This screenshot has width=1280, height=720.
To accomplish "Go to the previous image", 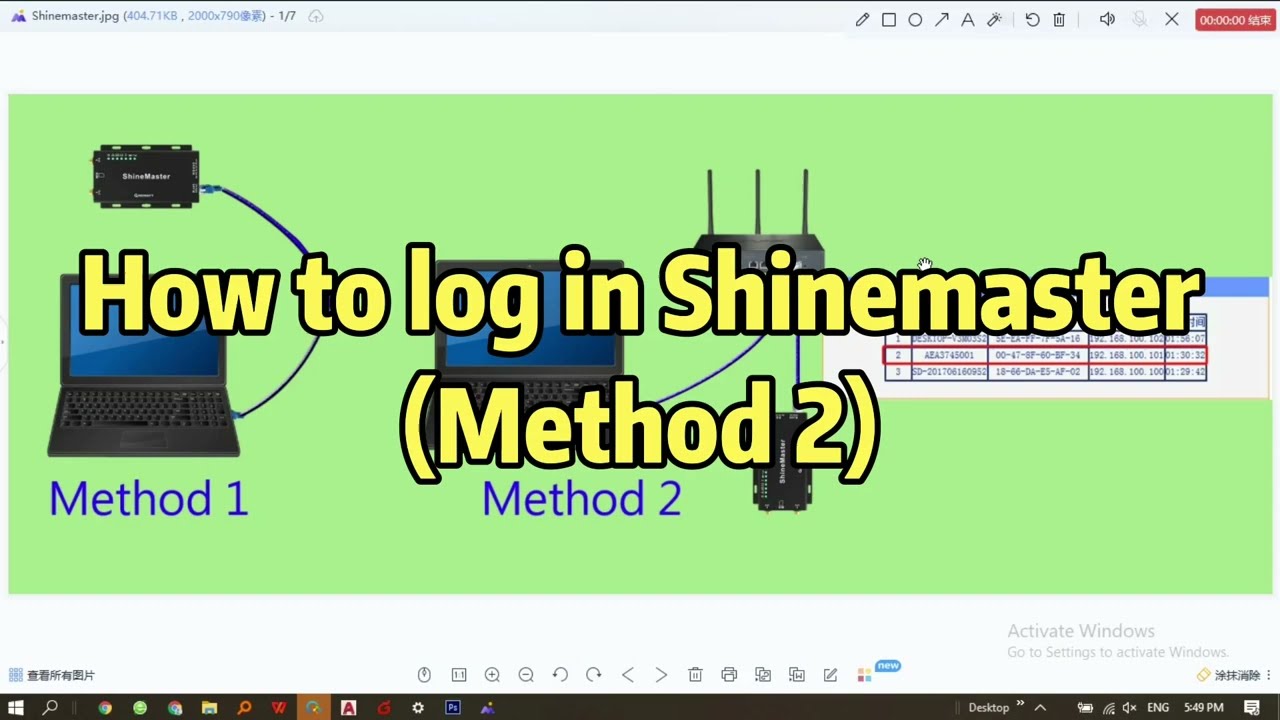I will [x=628, y=675].
